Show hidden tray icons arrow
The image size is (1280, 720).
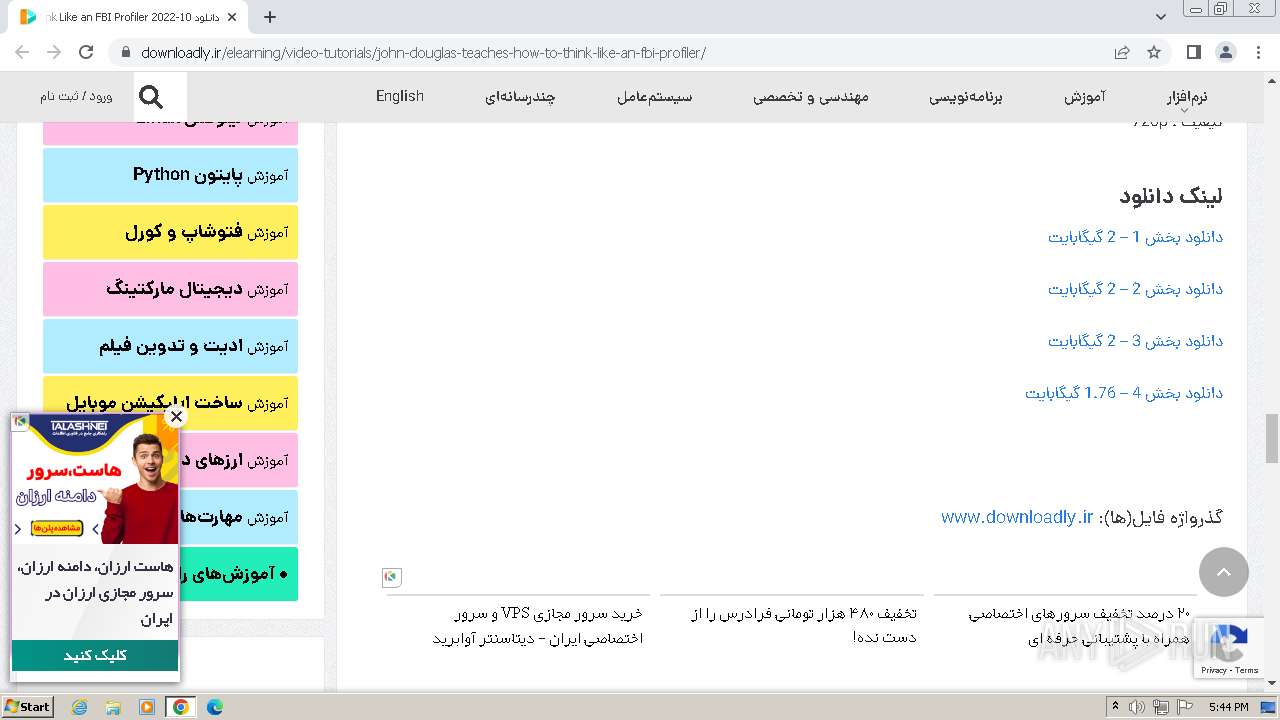click(x=1116, y=707)
